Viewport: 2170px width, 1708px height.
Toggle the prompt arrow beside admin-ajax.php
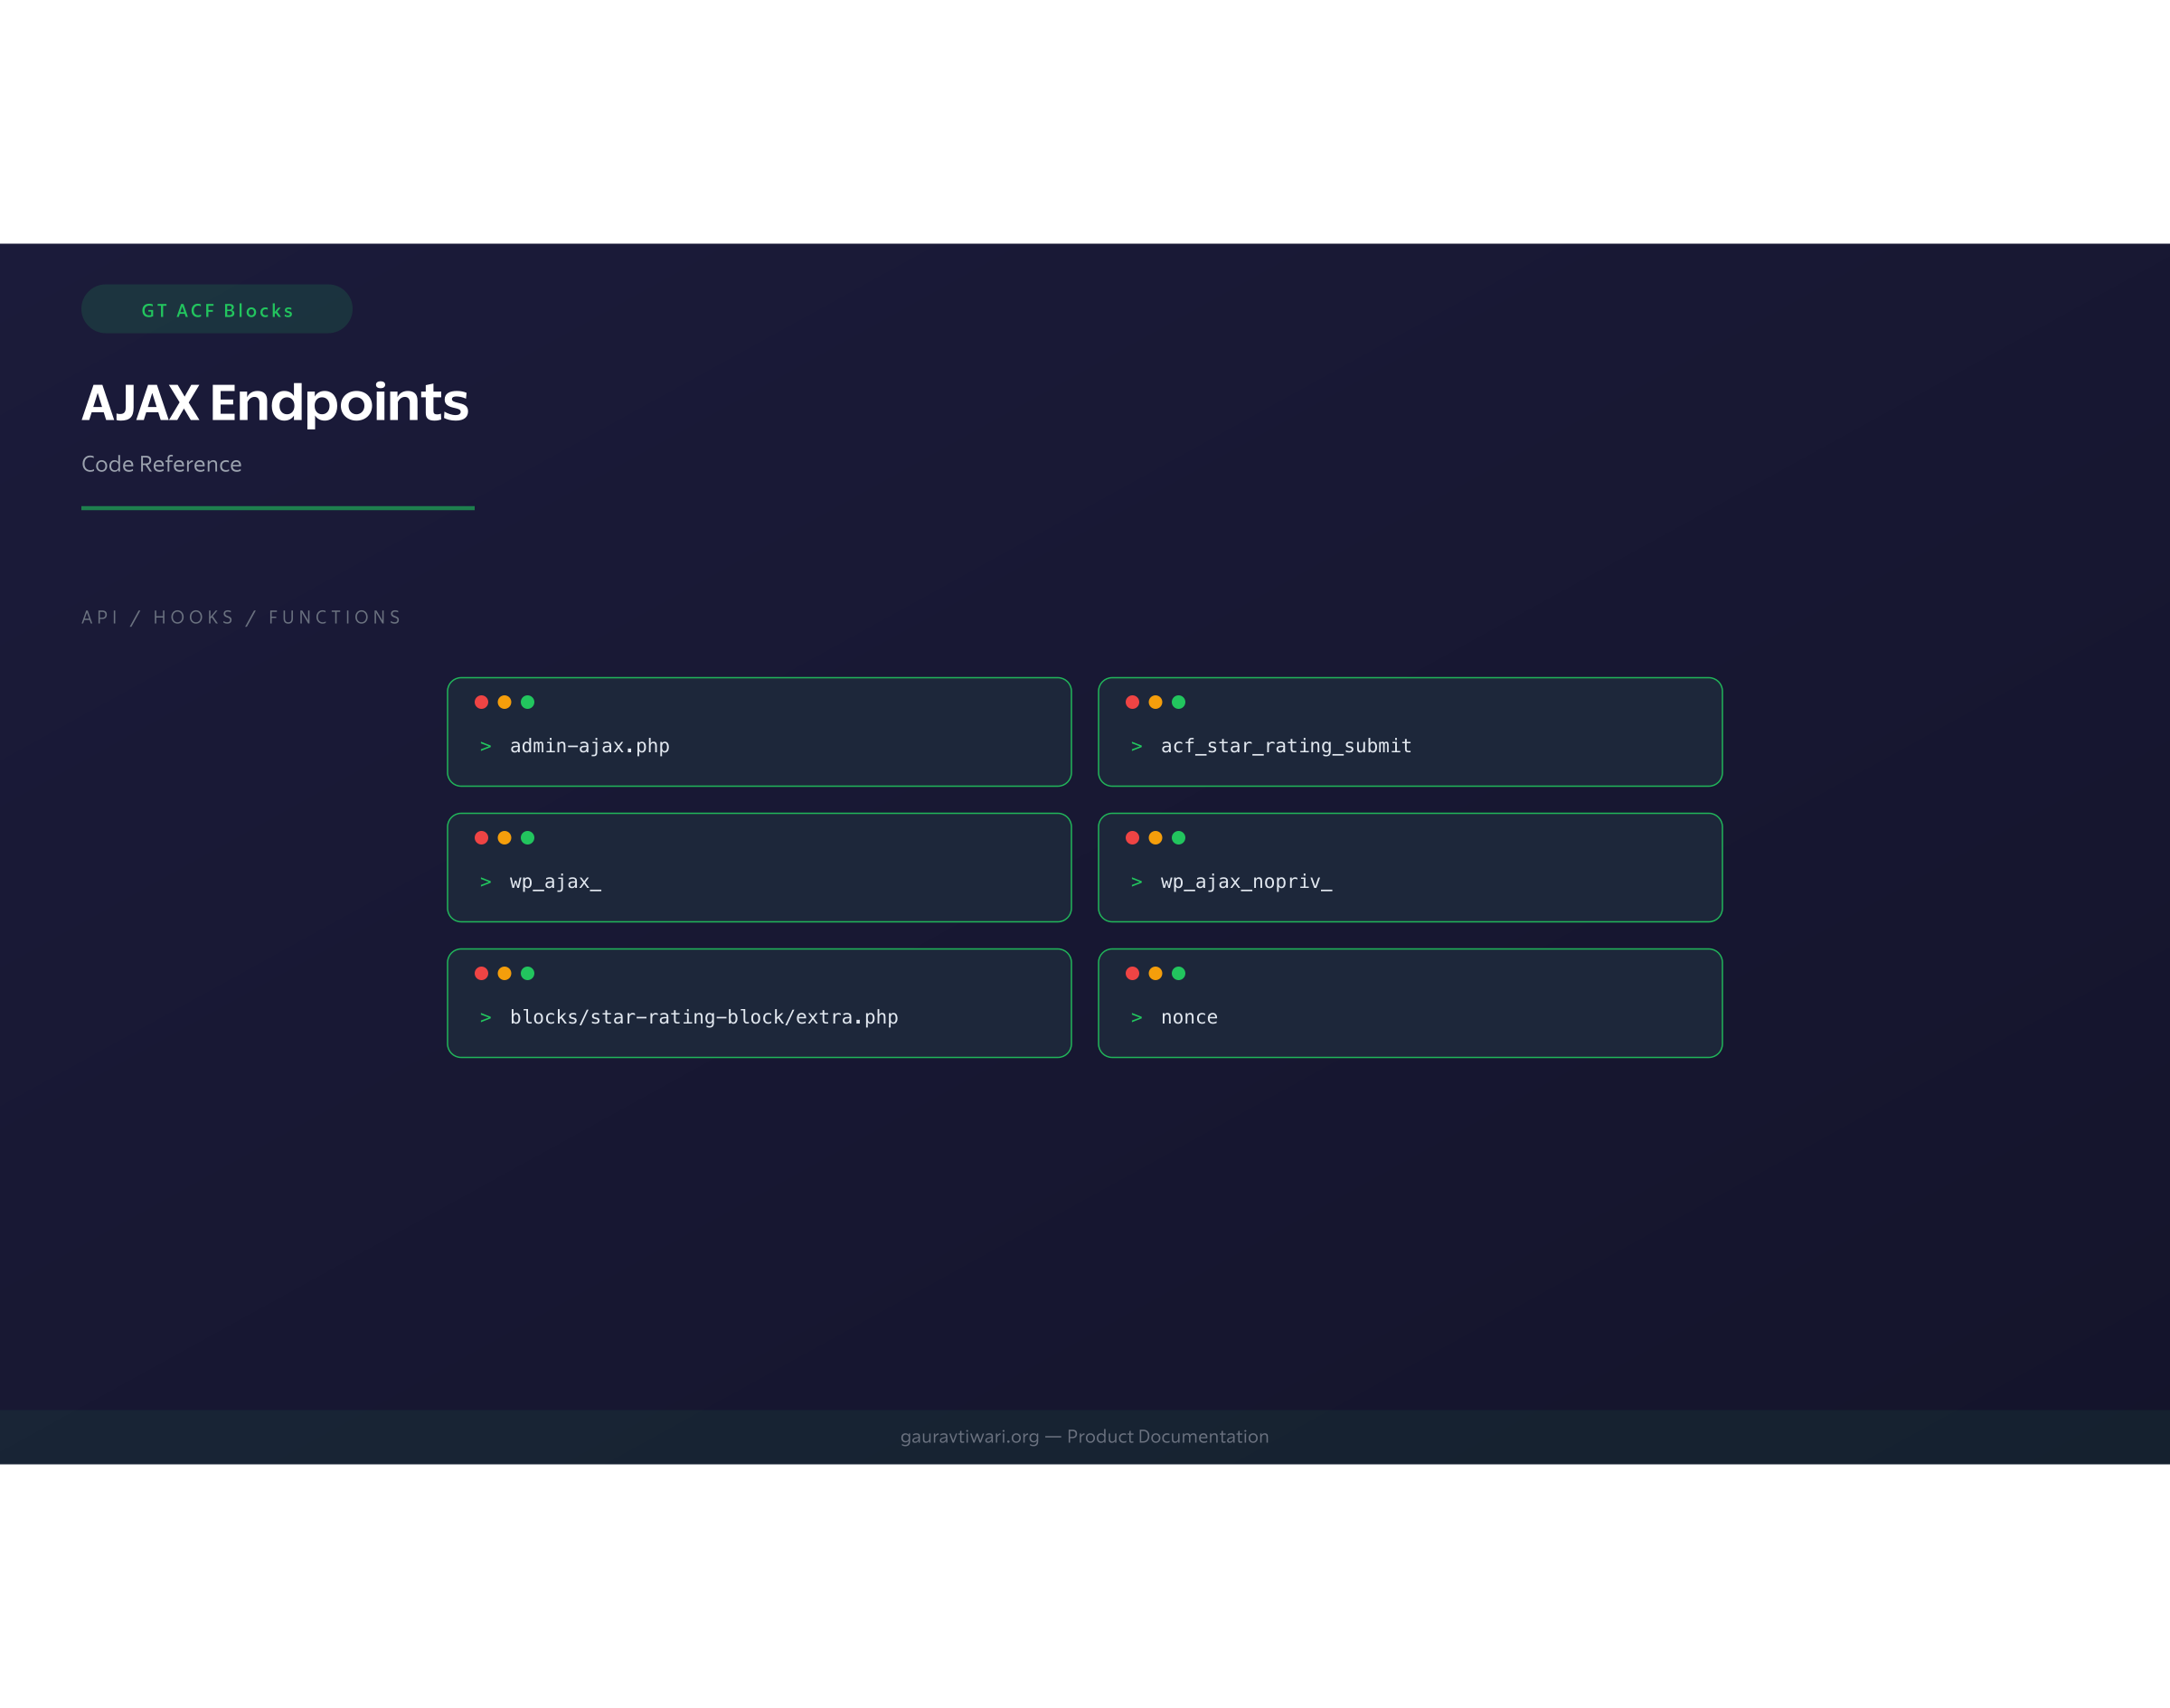click(x=486, y=745)
